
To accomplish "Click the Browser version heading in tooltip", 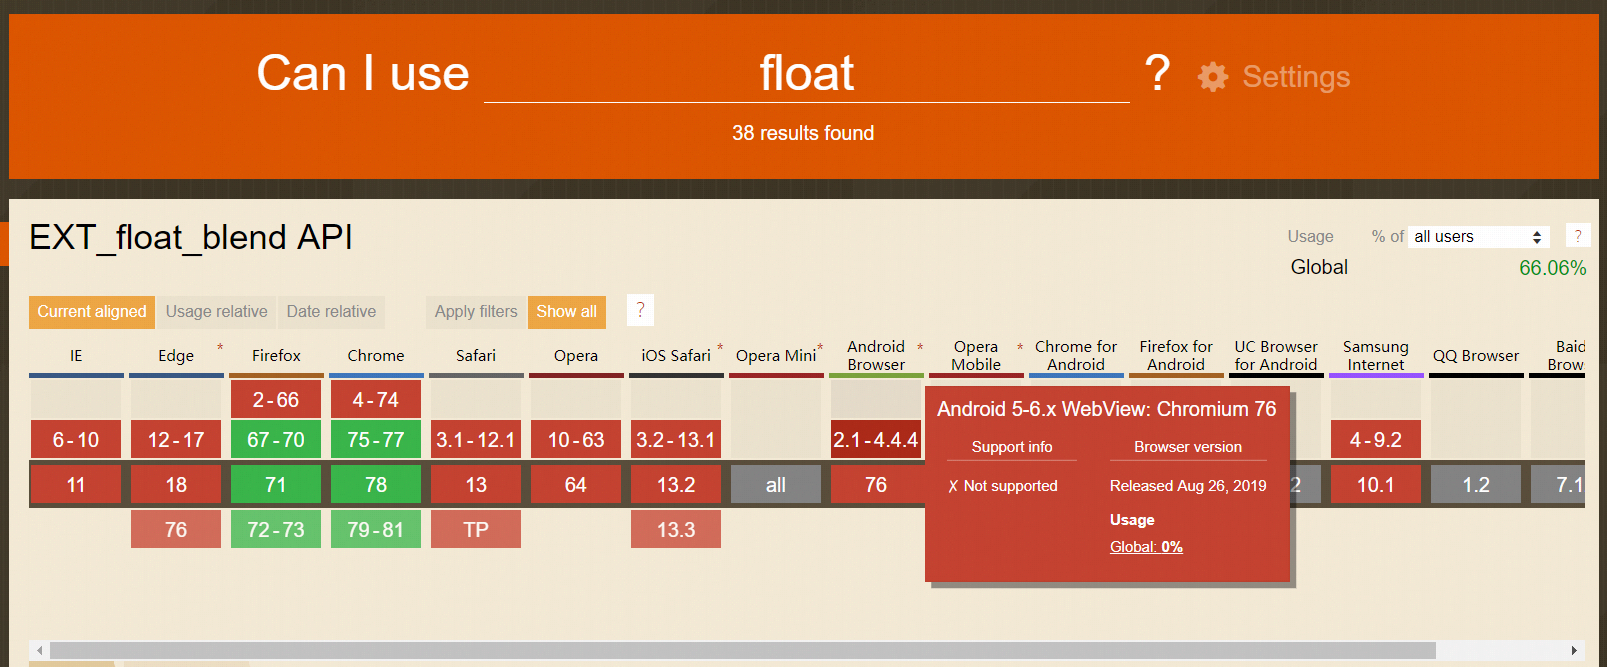I will [1188, 447].
